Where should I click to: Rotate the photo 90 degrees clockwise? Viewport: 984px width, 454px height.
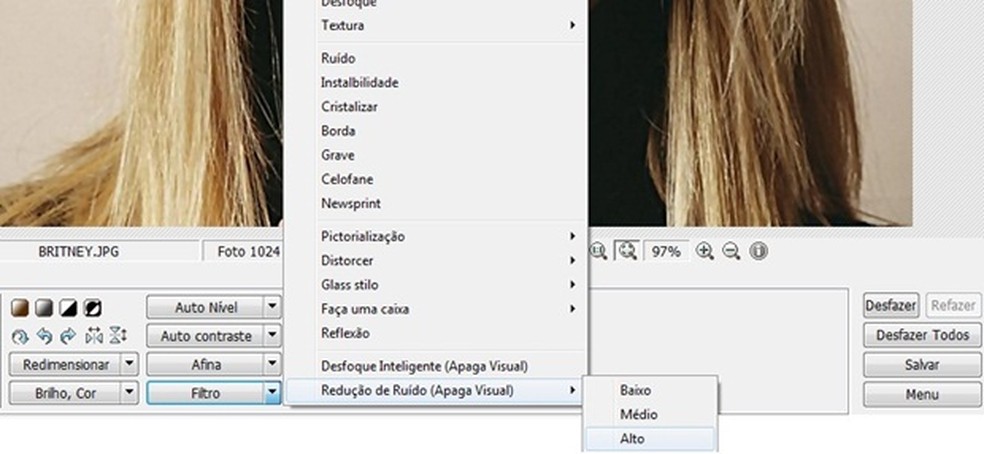tap(68, 337)
